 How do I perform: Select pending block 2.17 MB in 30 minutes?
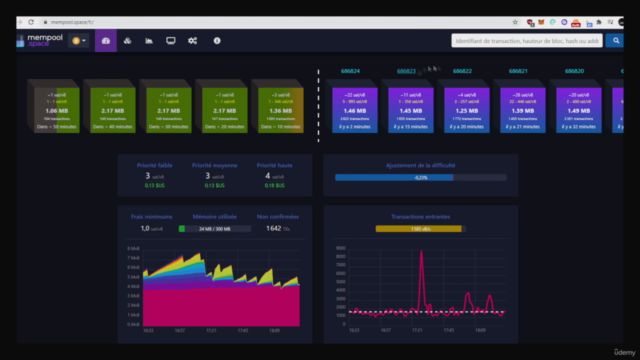click(x=169, y=110)
